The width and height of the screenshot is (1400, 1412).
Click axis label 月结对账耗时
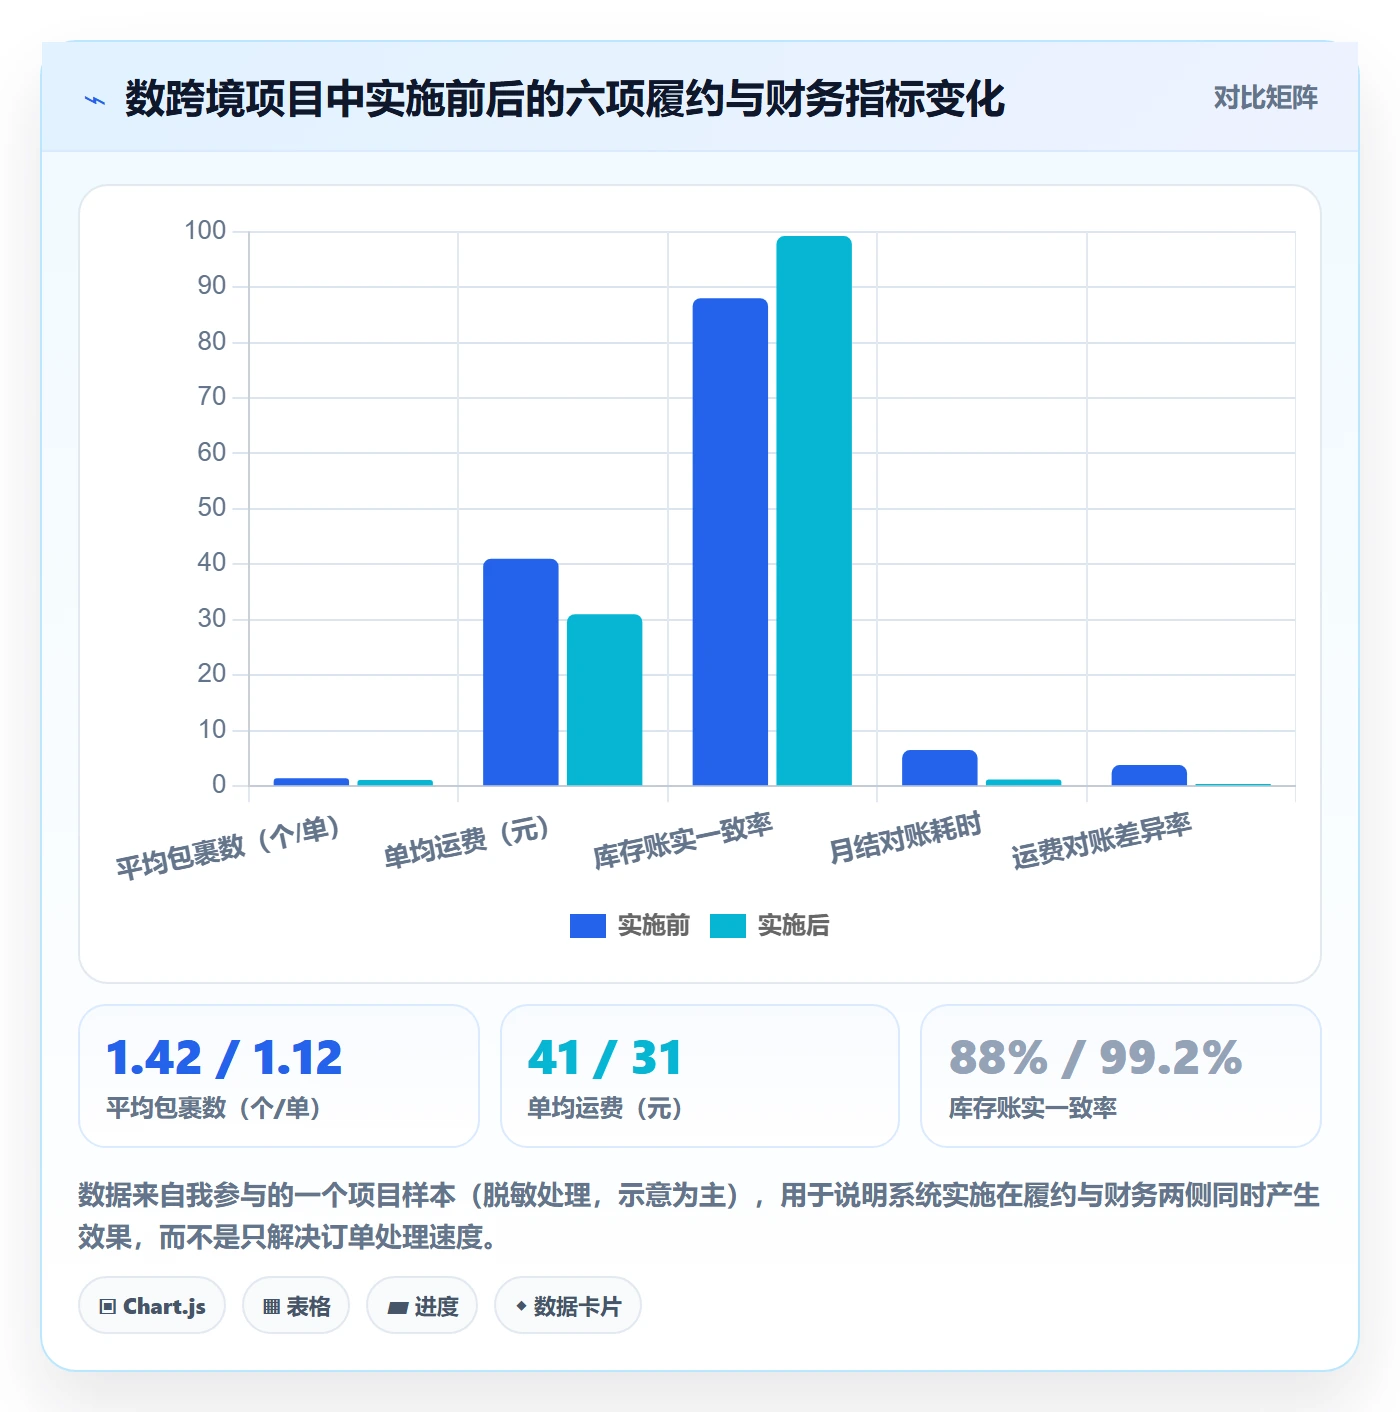(x=906, y=838)
